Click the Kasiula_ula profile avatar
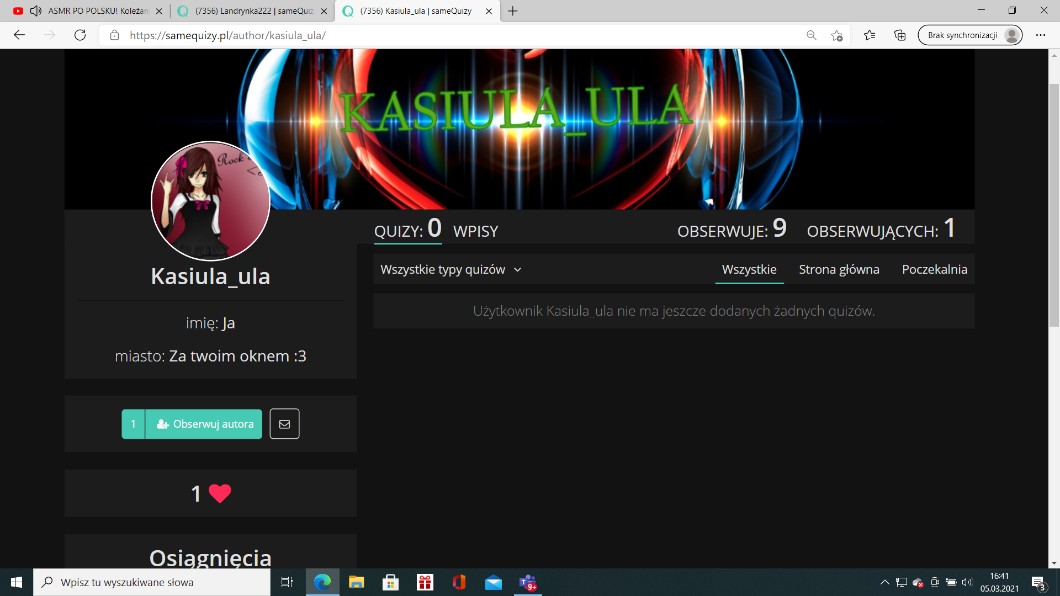Screen dimensions: 1060x596 point(210,201)
